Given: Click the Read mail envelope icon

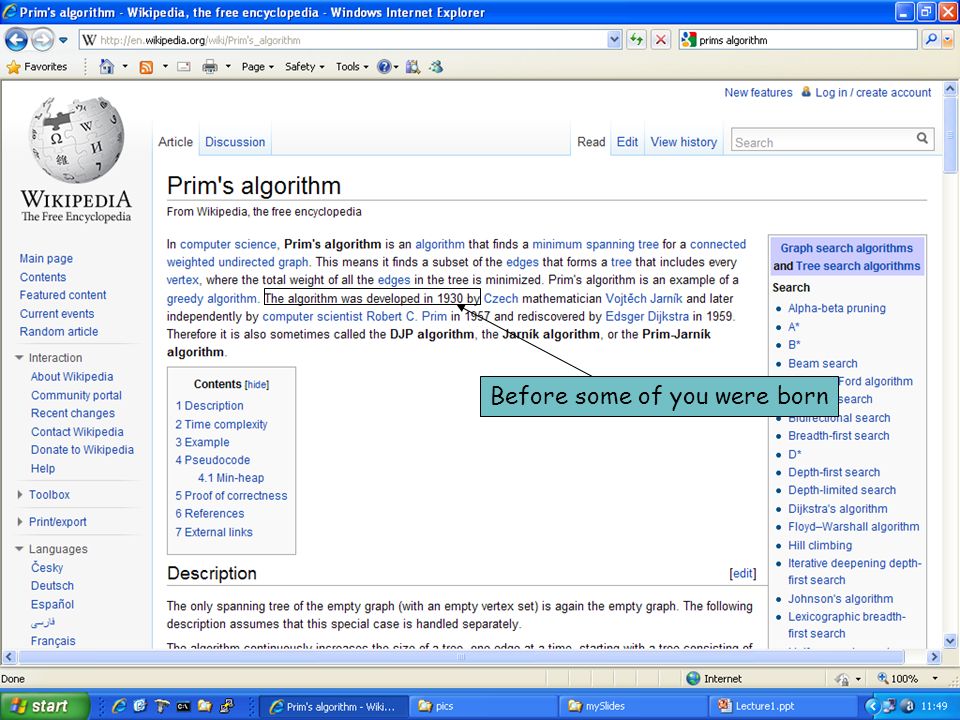Looking at the screenshot, I should click(x=184, y=66).
